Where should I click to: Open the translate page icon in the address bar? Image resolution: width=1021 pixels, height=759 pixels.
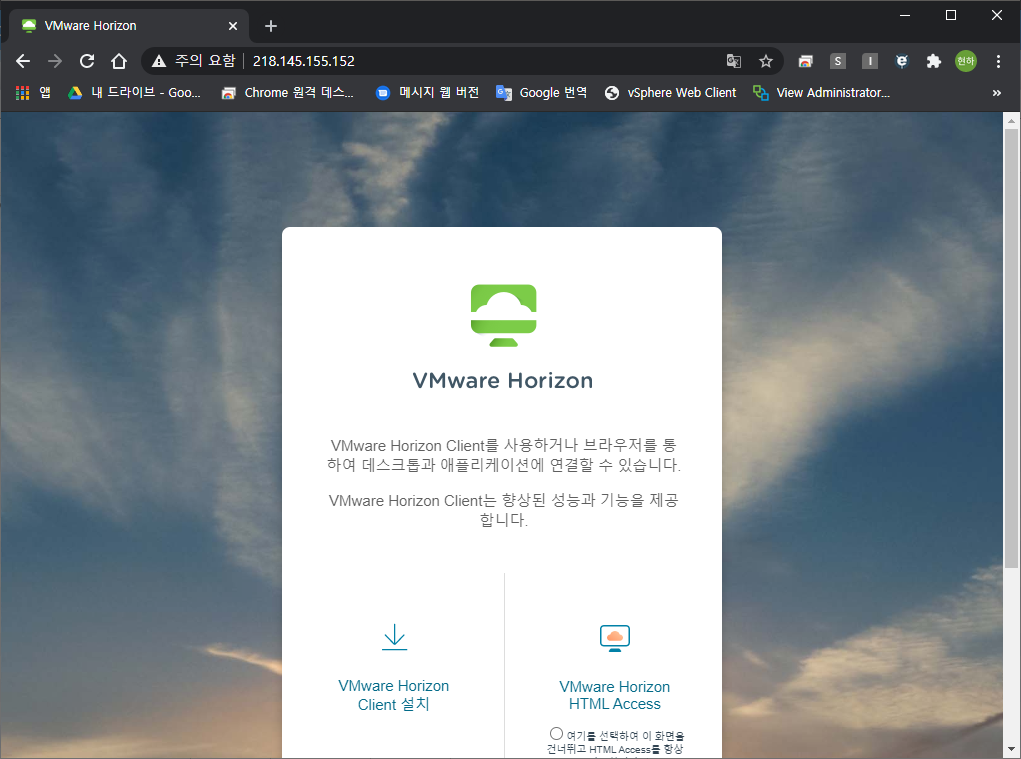pos(734,61)
